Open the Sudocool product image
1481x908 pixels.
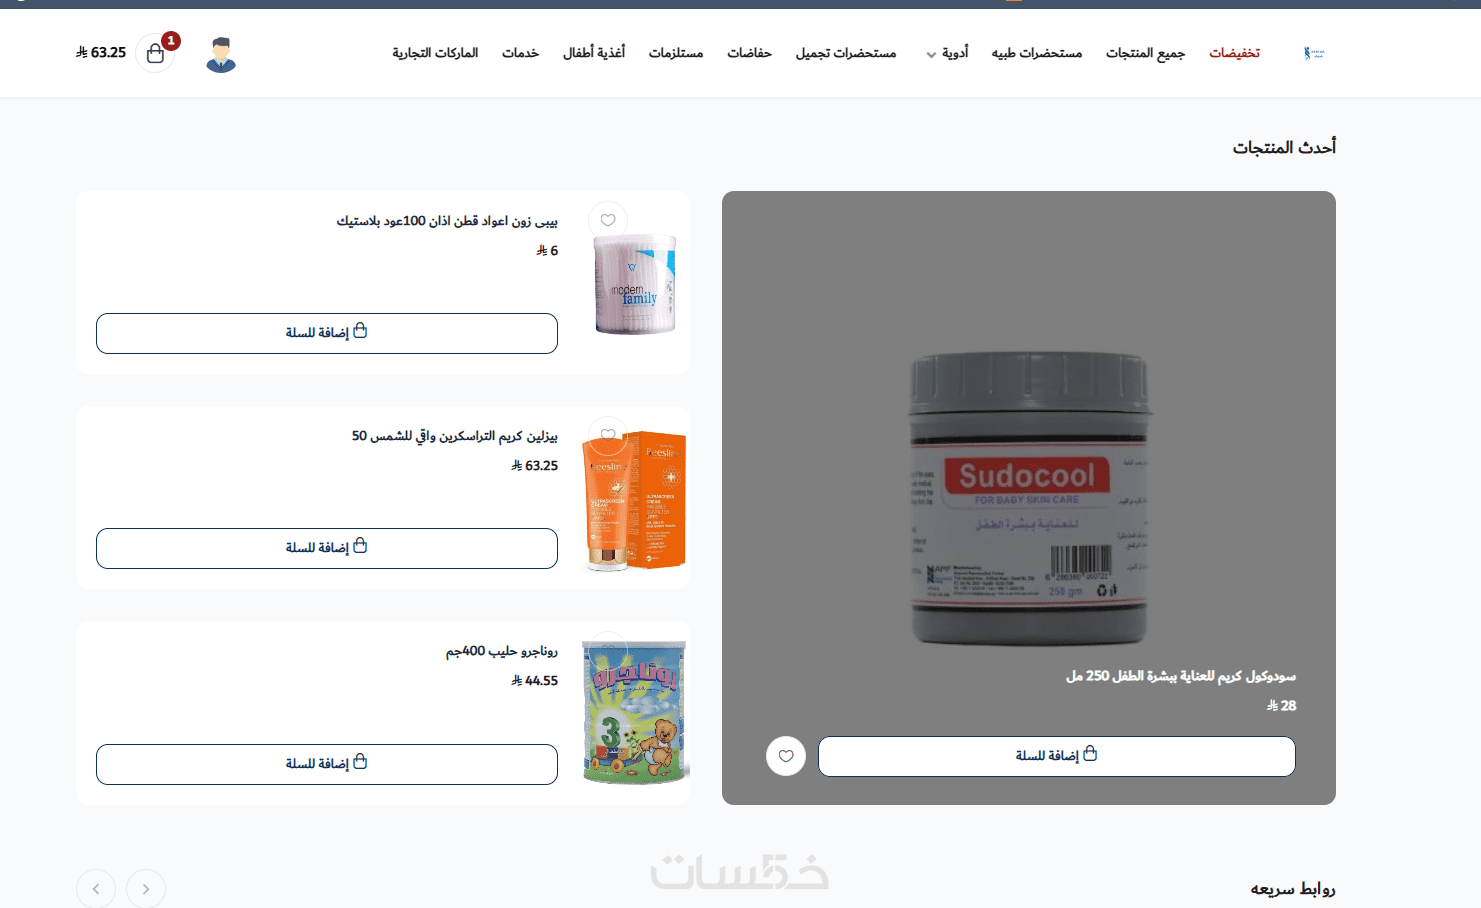[1029, 497]
